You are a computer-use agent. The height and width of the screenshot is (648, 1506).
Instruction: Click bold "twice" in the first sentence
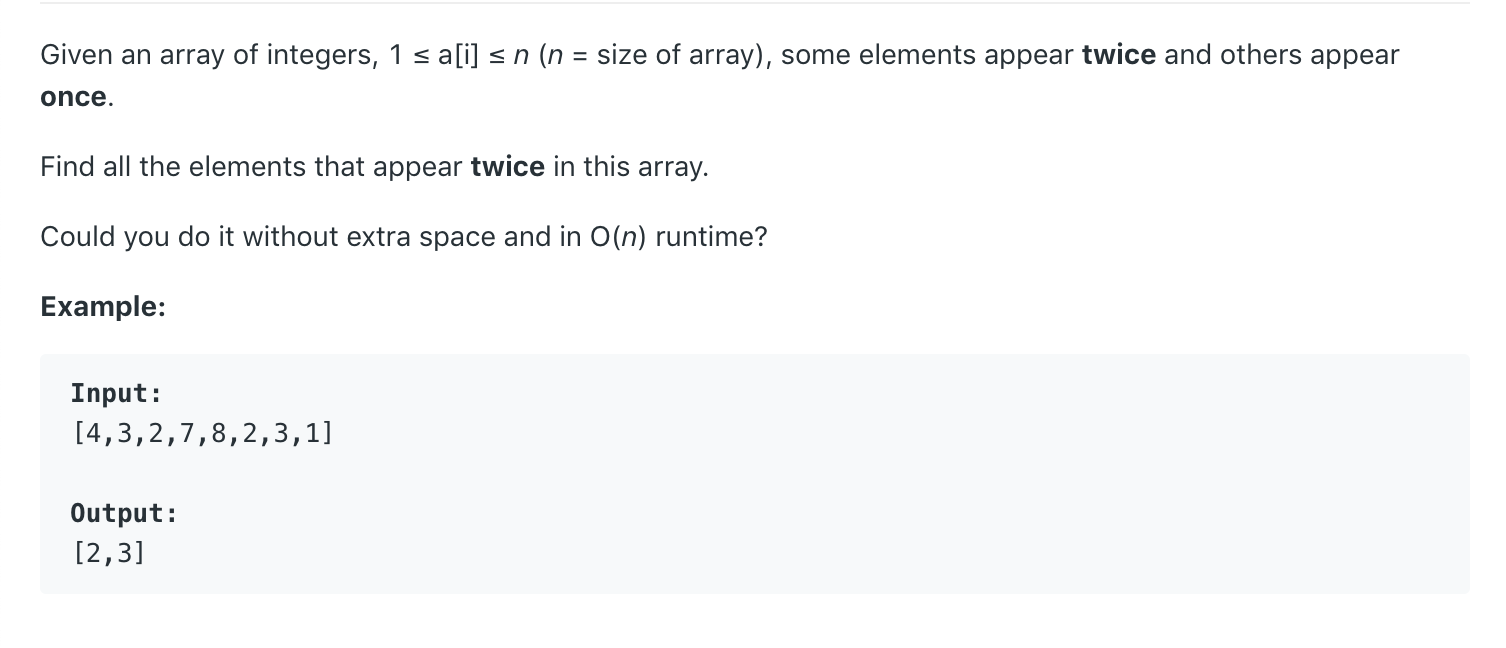pos(1119,55)
